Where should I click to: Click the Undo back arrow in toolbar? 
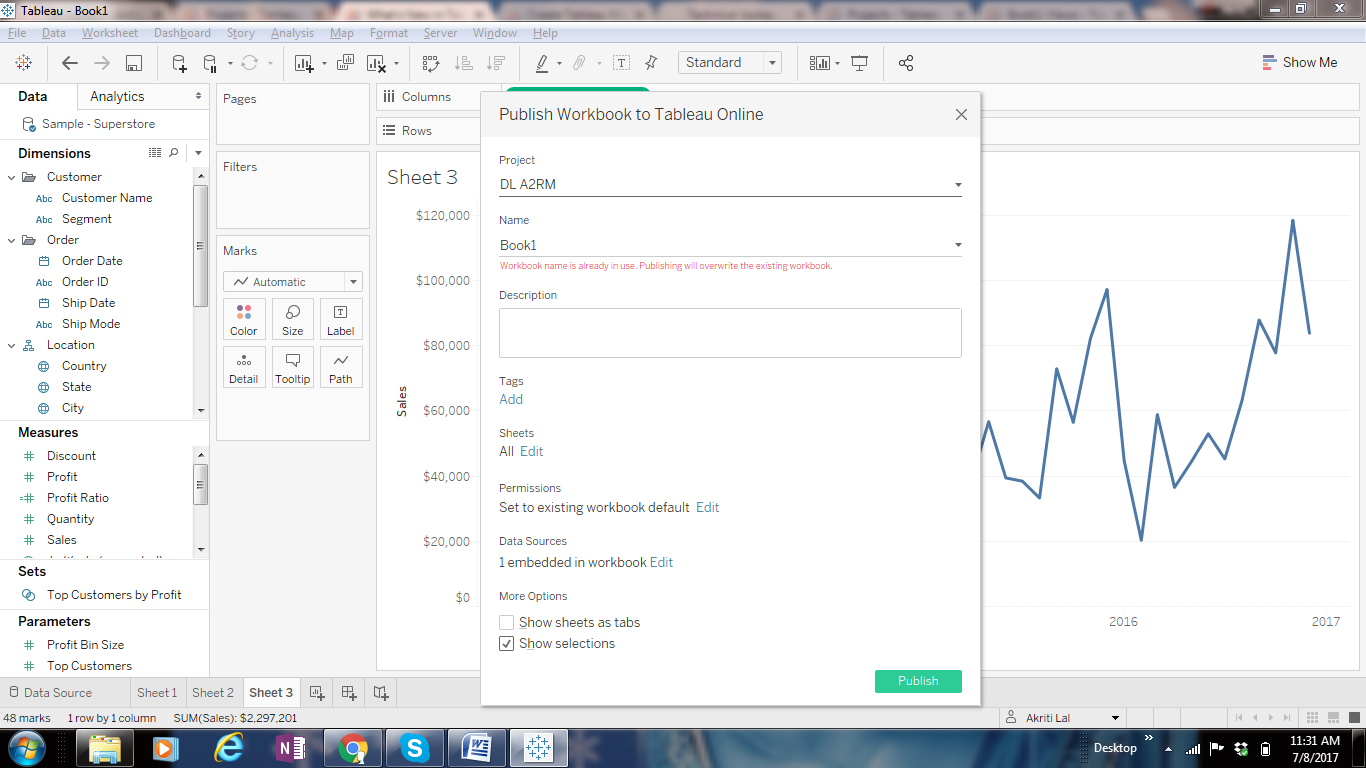[x=69, y=63]
